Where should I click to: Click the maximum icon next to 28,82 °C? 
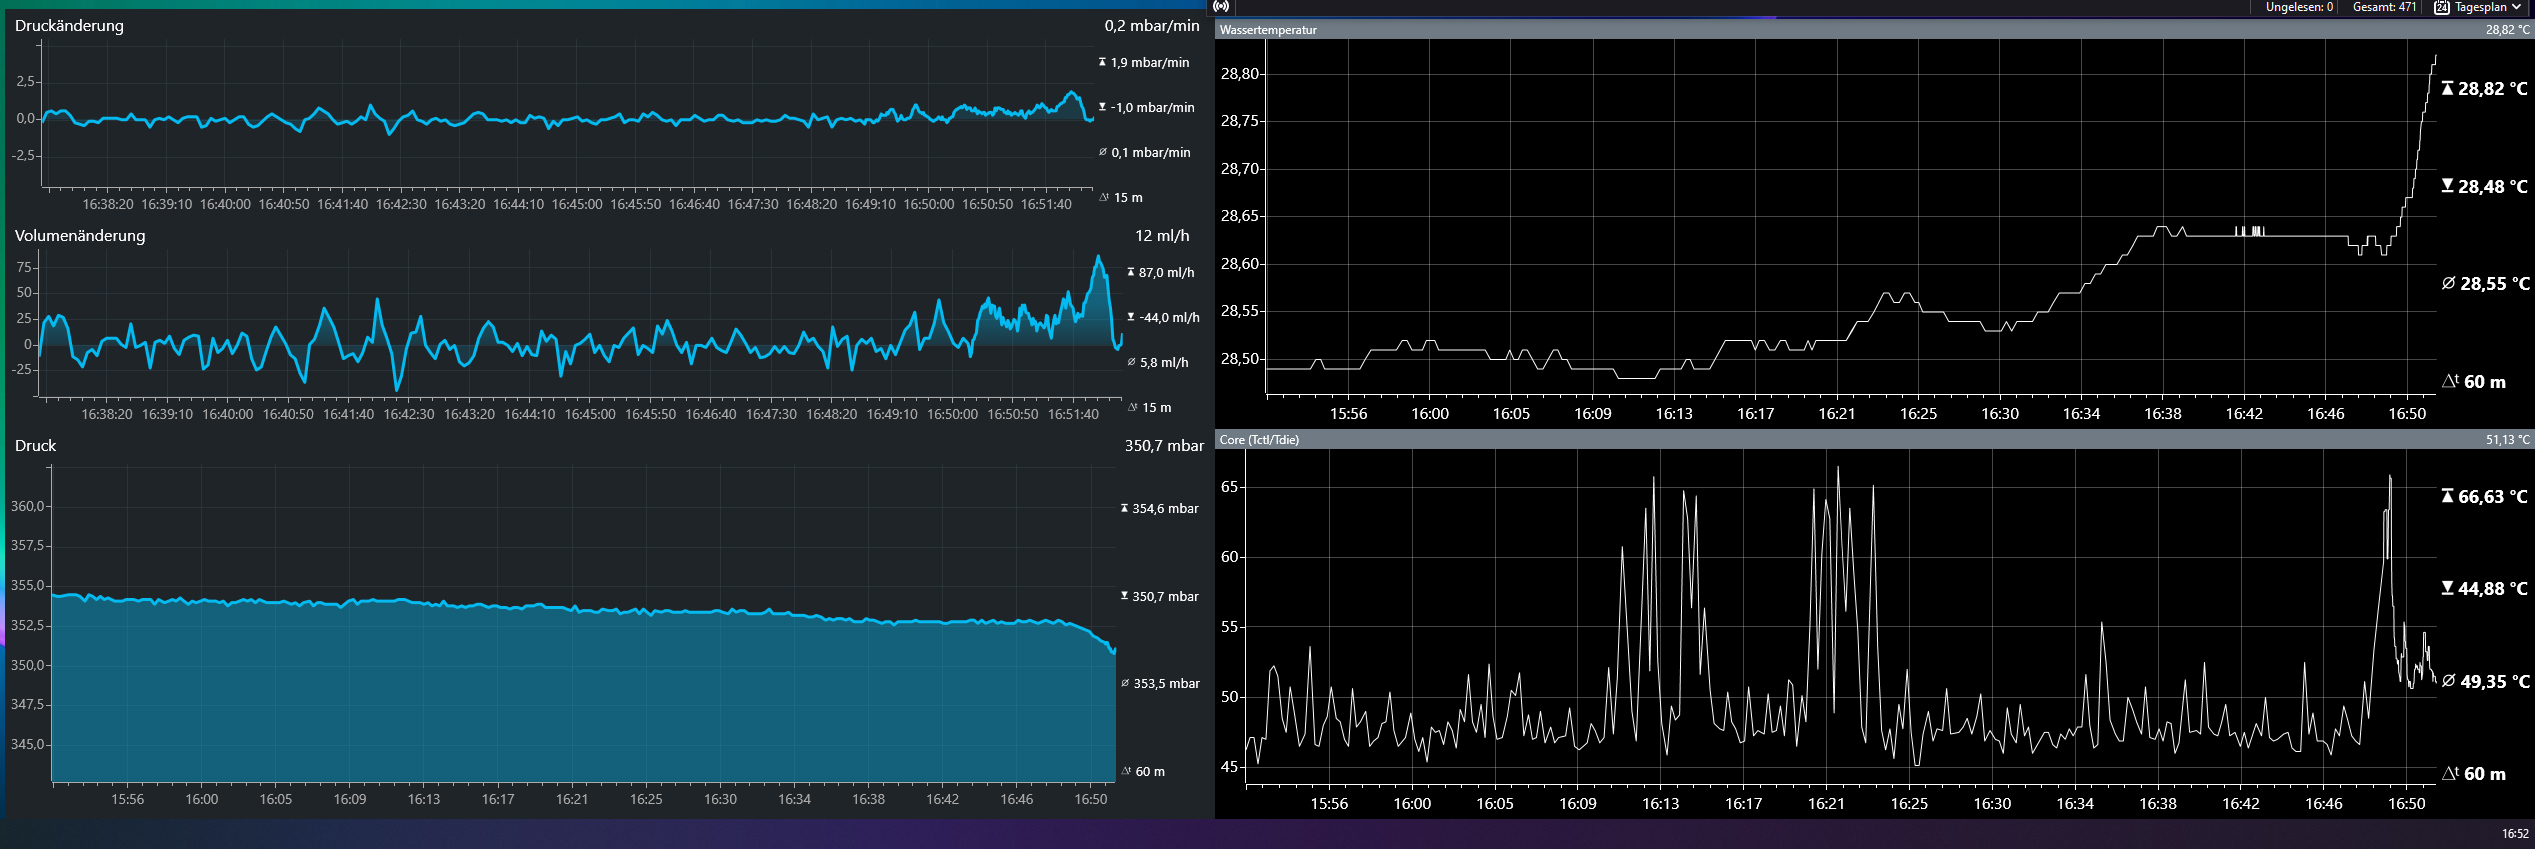2448,88
